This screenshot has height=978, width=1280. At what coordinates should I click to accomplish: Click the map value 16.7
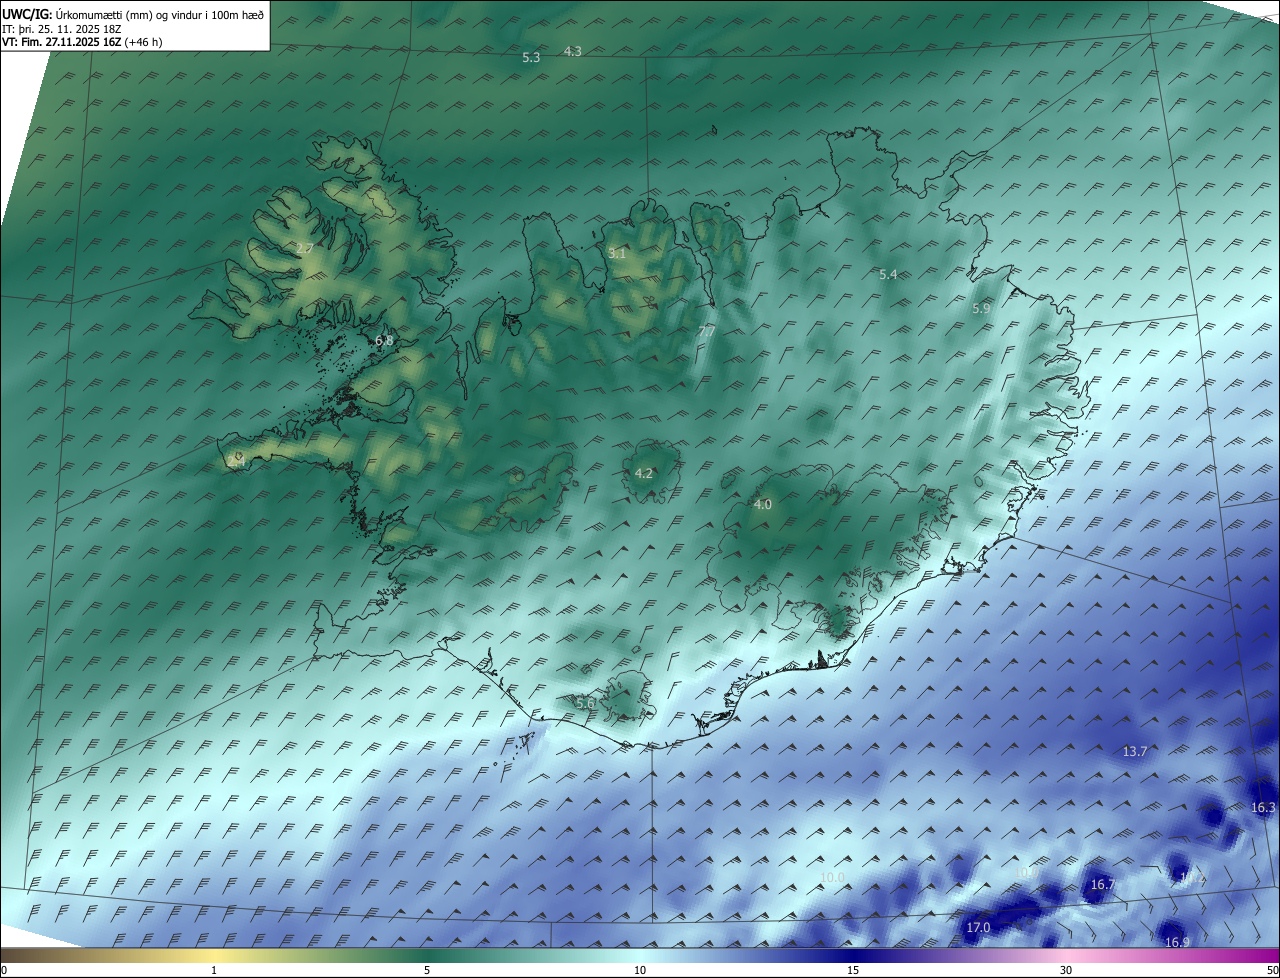1102,885
